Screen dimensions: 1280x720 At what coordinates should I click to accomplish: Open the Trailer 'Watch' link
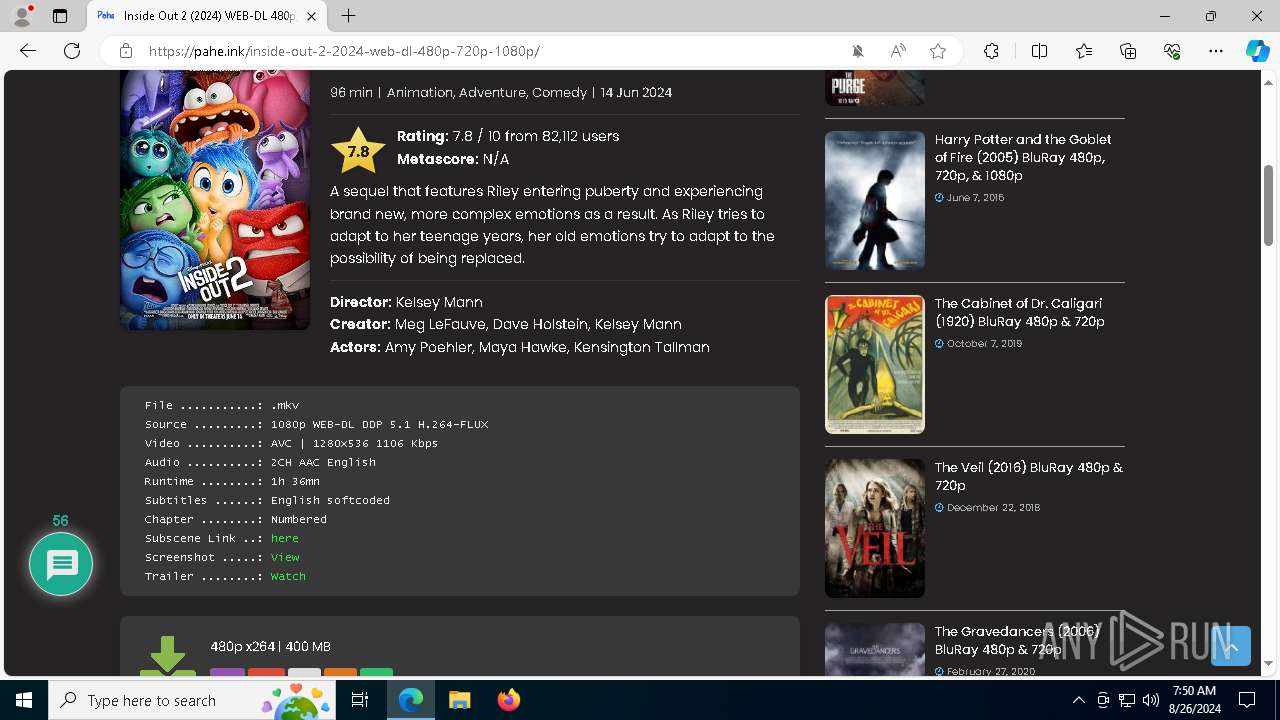pos(288,576)
